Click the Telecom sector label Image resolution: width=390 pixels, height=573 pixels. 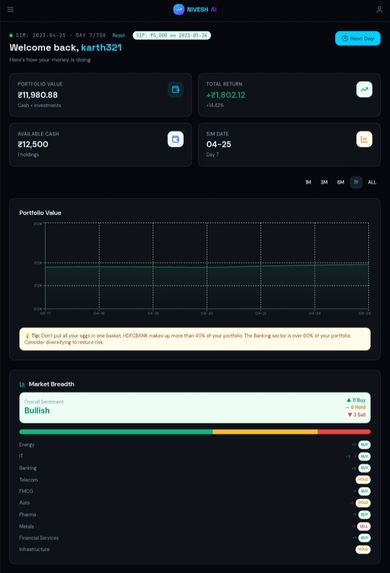[29, 480]
